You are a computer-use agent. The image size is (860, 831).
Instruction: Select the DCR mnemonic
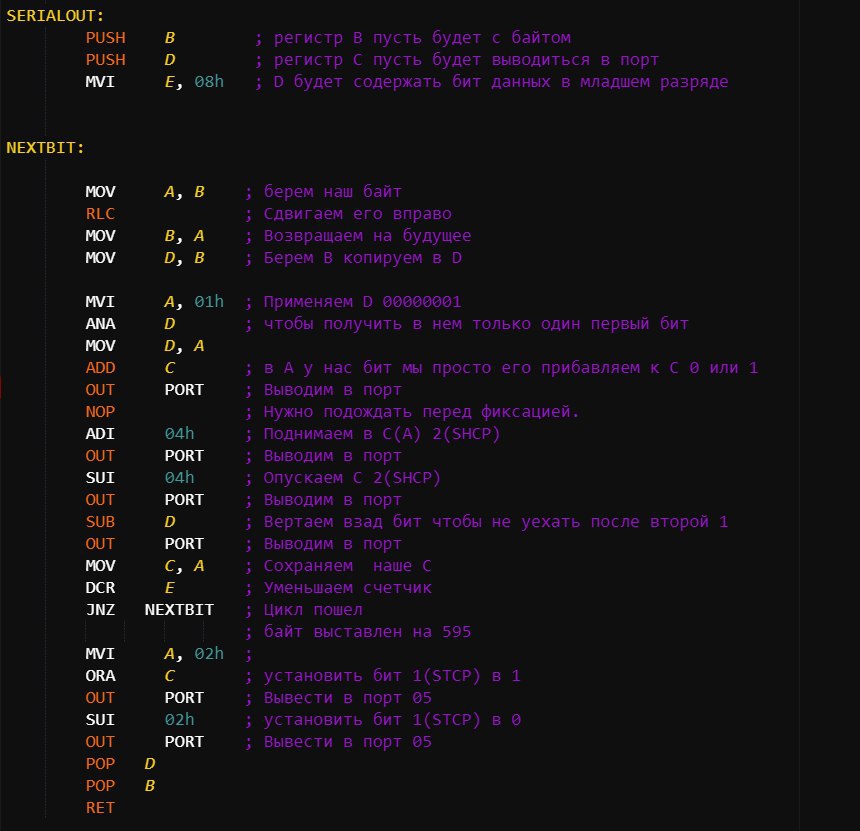click(100, 587)
